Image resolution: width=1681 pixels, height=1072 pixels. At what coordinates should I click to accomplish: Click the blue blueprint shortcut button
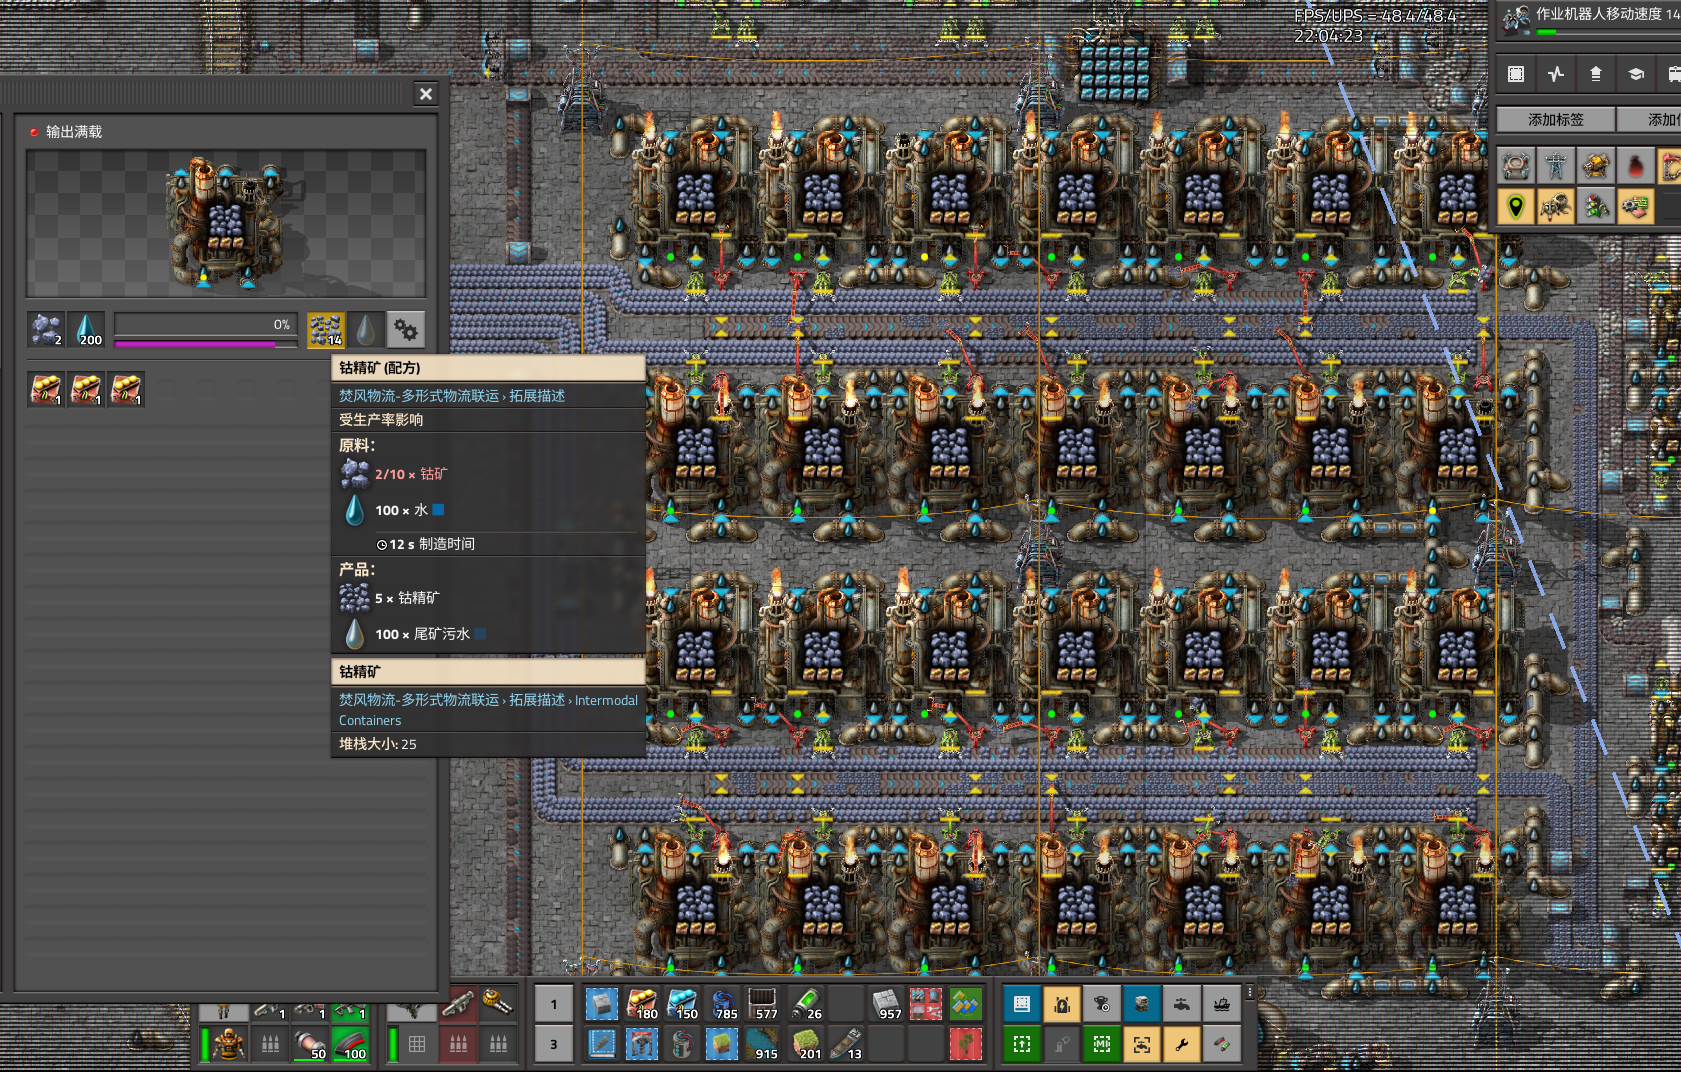tap(1022, 1004)
